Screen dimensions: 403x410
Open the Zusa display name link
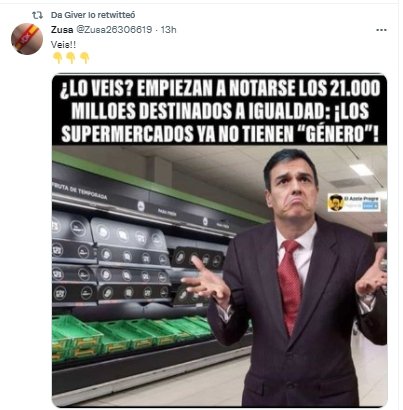62,30
